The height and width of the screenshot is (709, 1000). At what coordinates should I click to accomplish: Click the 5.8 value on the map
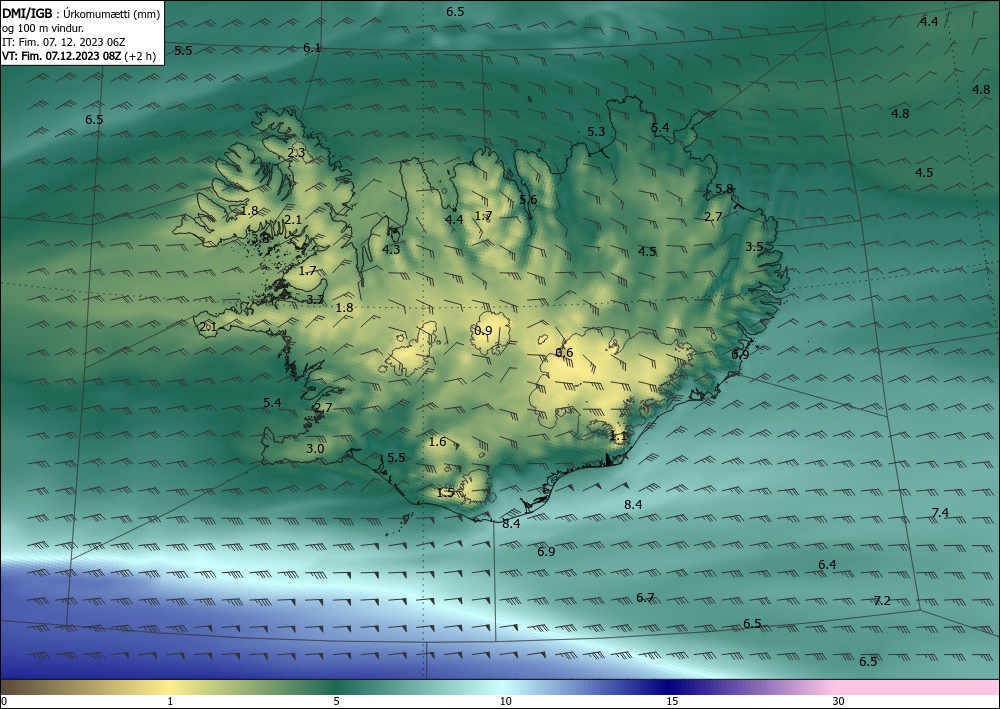coord(724,189)
